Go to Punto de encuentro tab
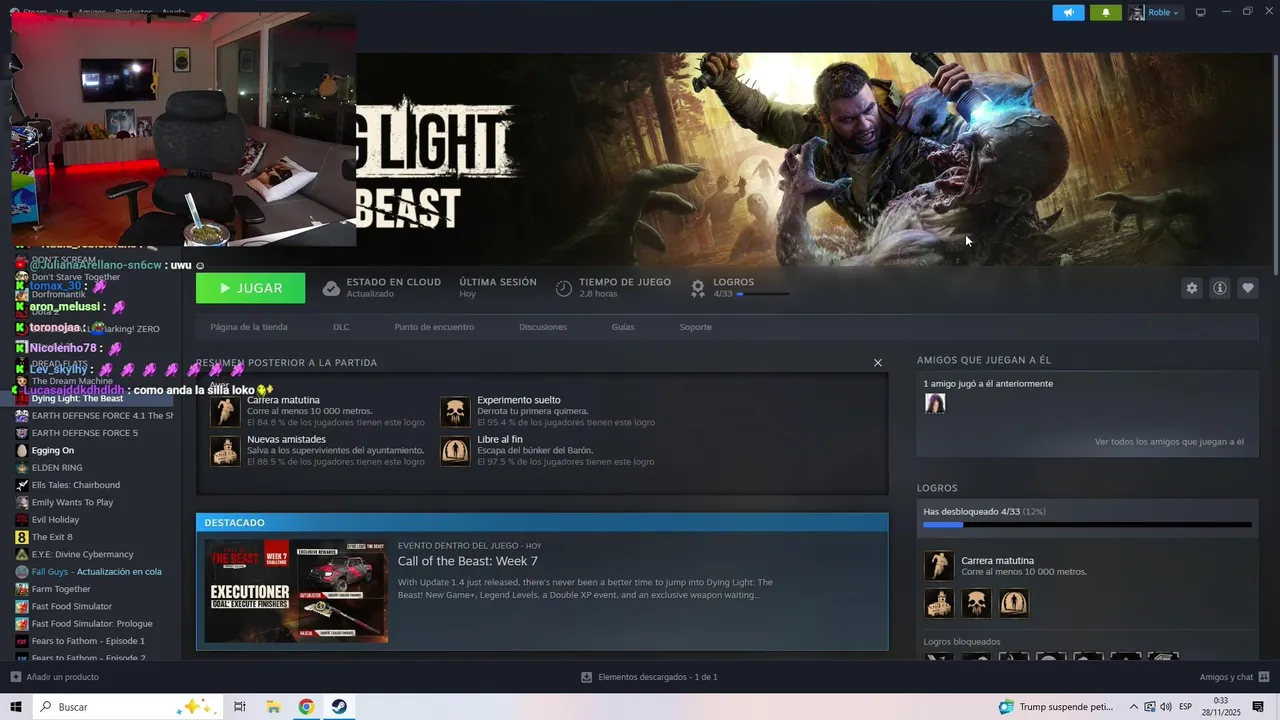Viewport: 1280px width, 720px height. [x=434, y=327]
